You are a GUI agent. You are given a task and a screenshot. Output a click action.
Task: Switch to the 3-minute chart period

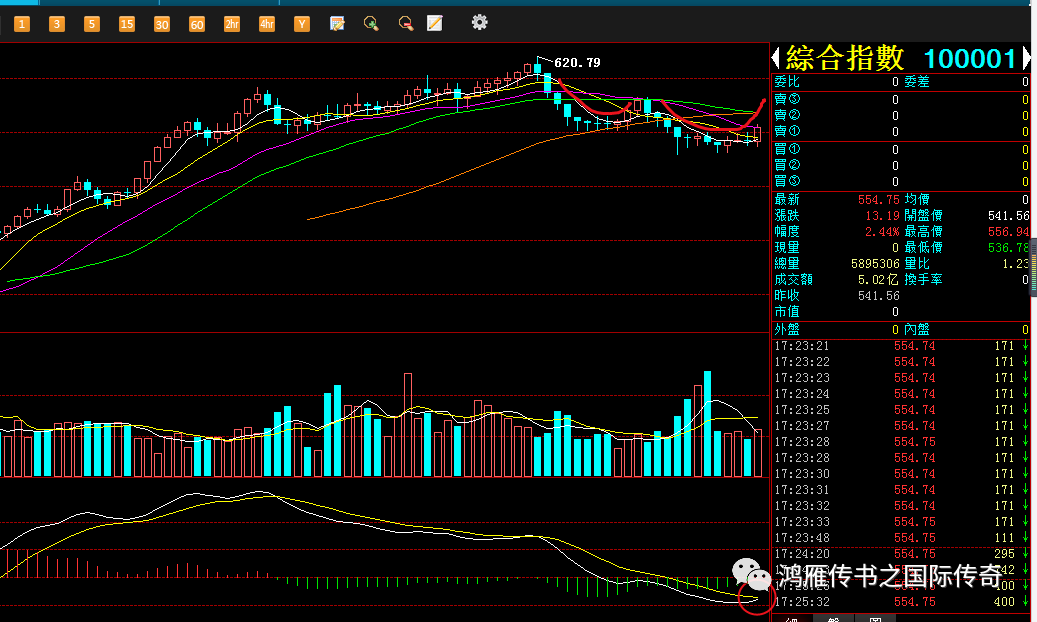(57, 24)
